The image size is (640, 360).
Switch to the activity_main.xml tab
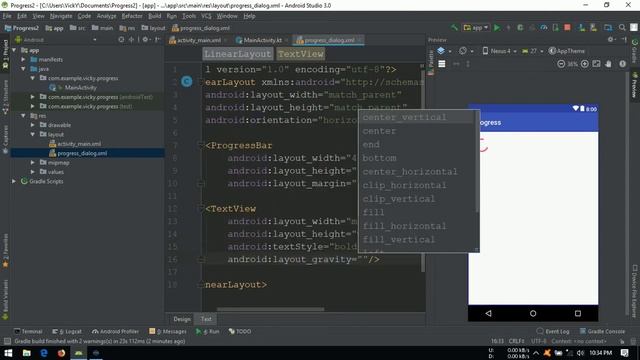coord(198,40)
